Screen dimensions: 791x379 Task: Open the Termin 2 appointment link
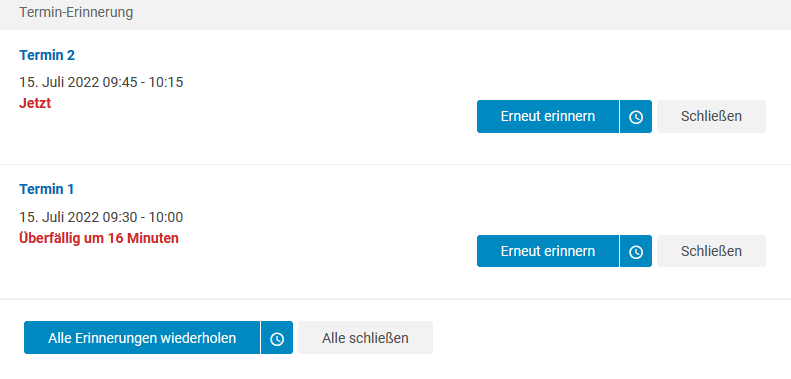coord(47,55)
